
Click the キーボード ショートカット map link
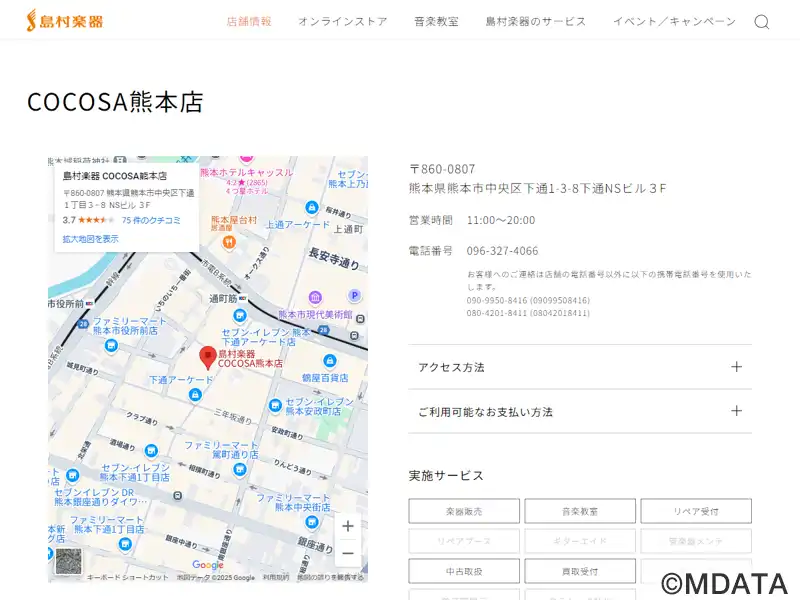(x=127, y=578)
